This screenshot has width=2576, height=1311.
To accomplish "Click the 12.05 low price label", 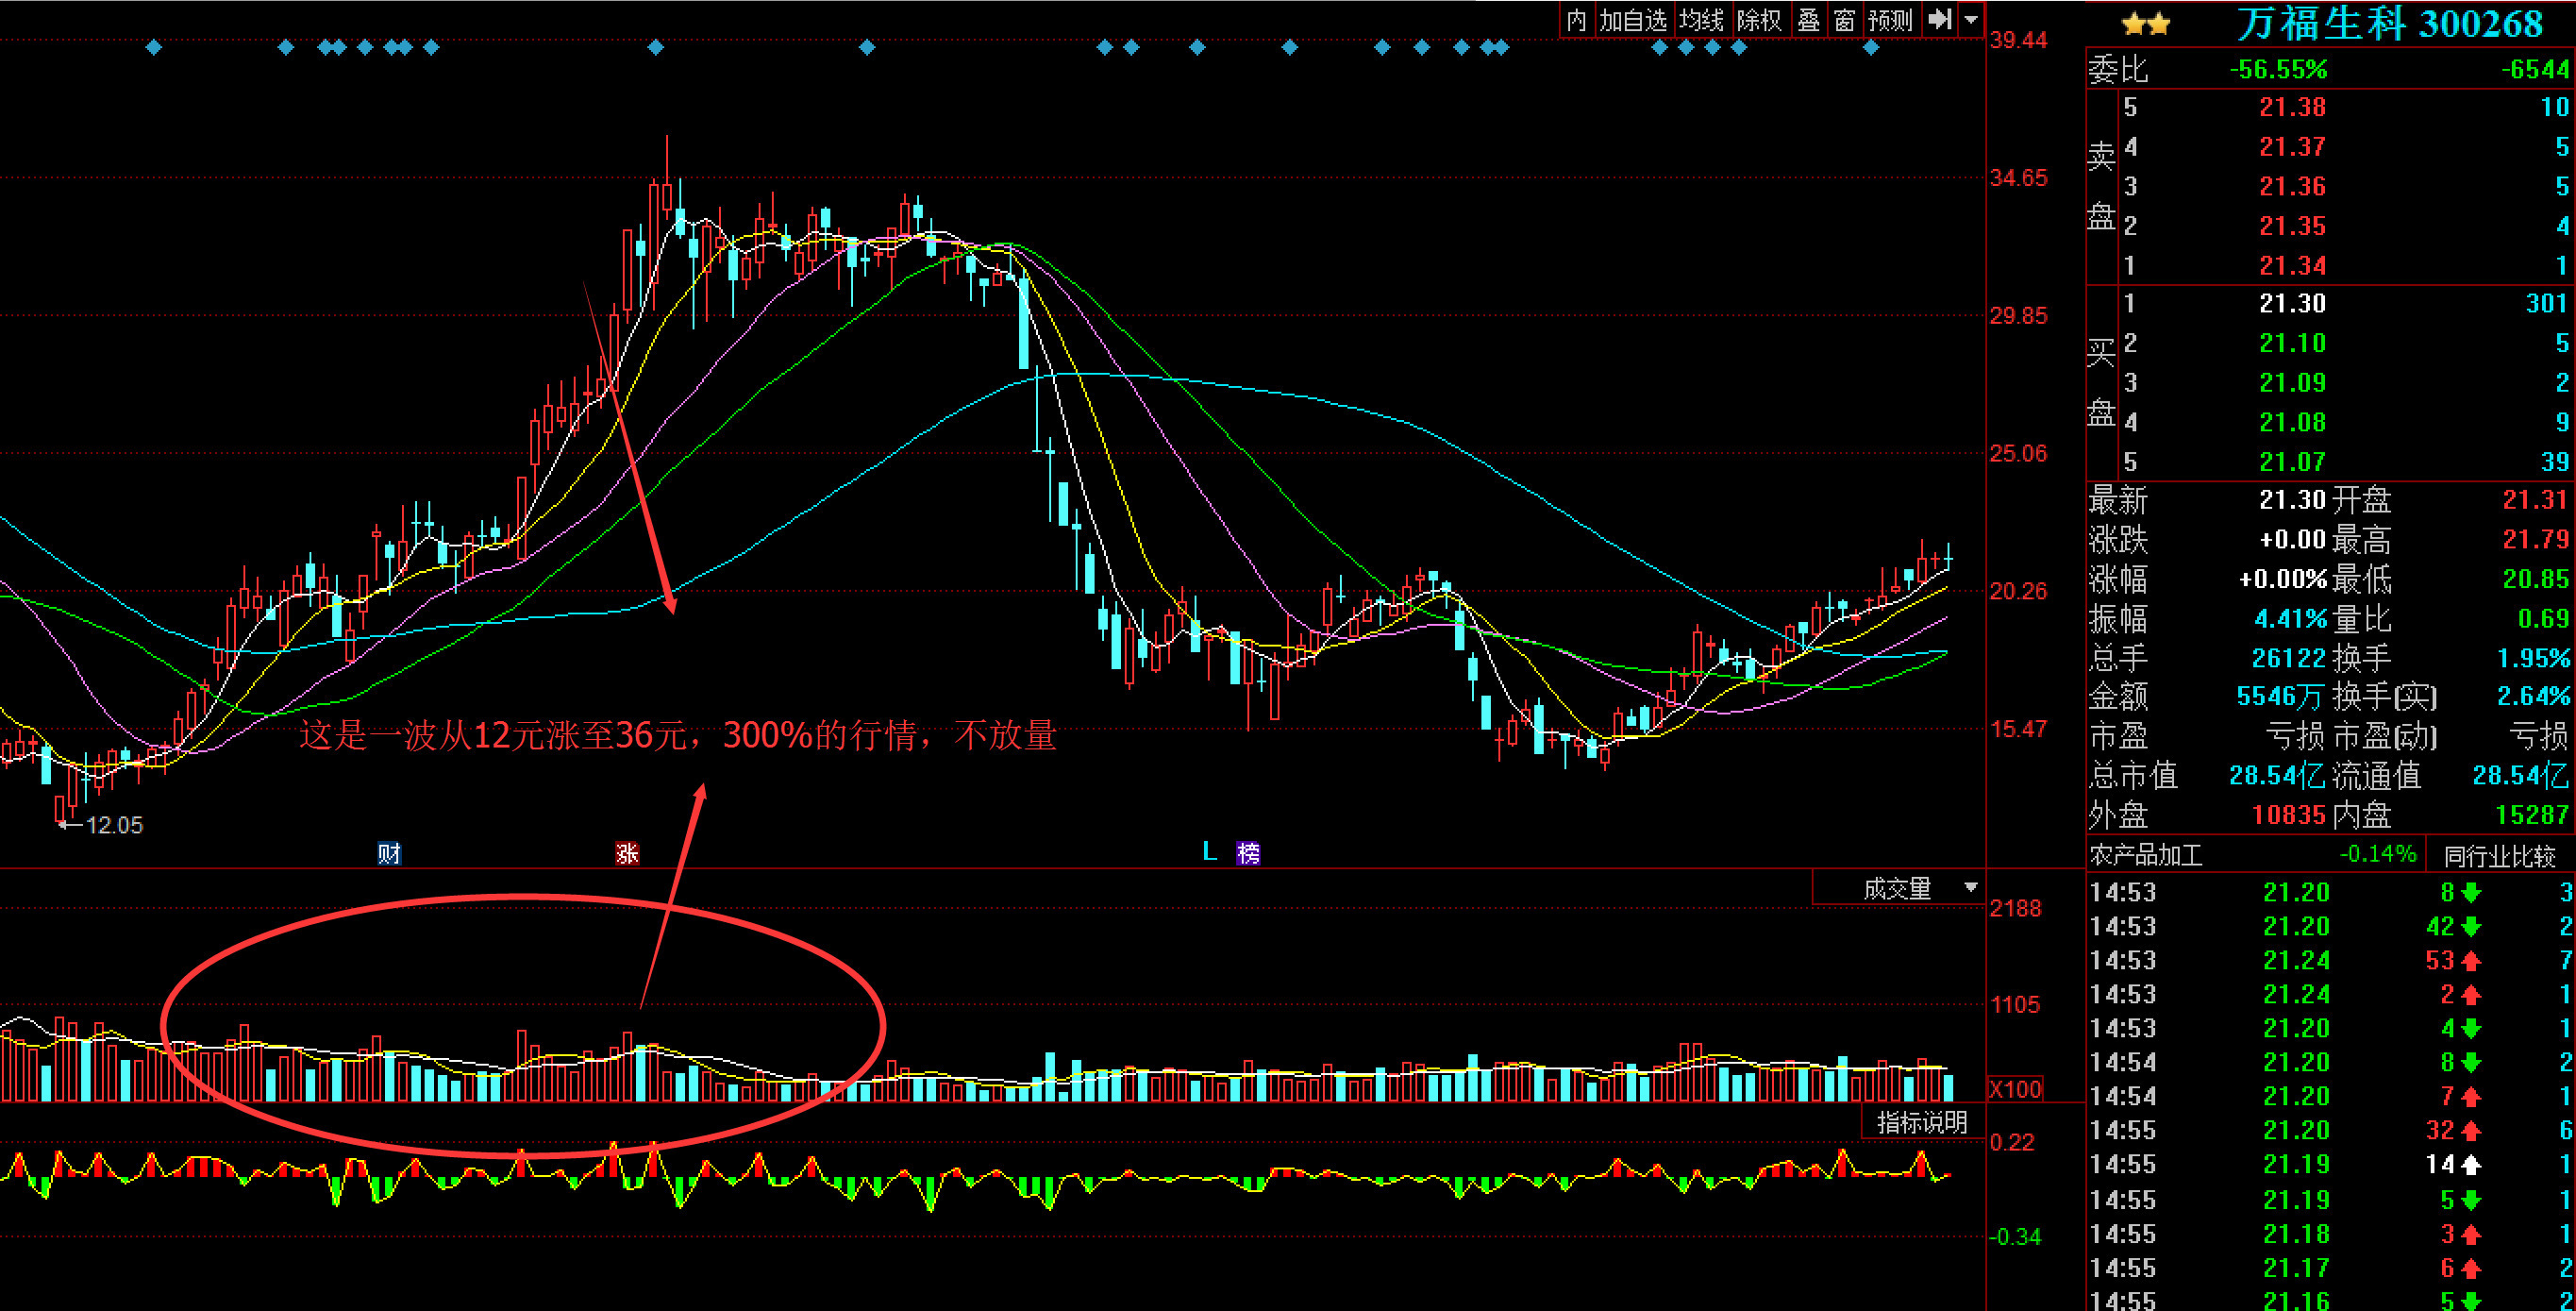I will pyautogui.click(x=114, y=825).
